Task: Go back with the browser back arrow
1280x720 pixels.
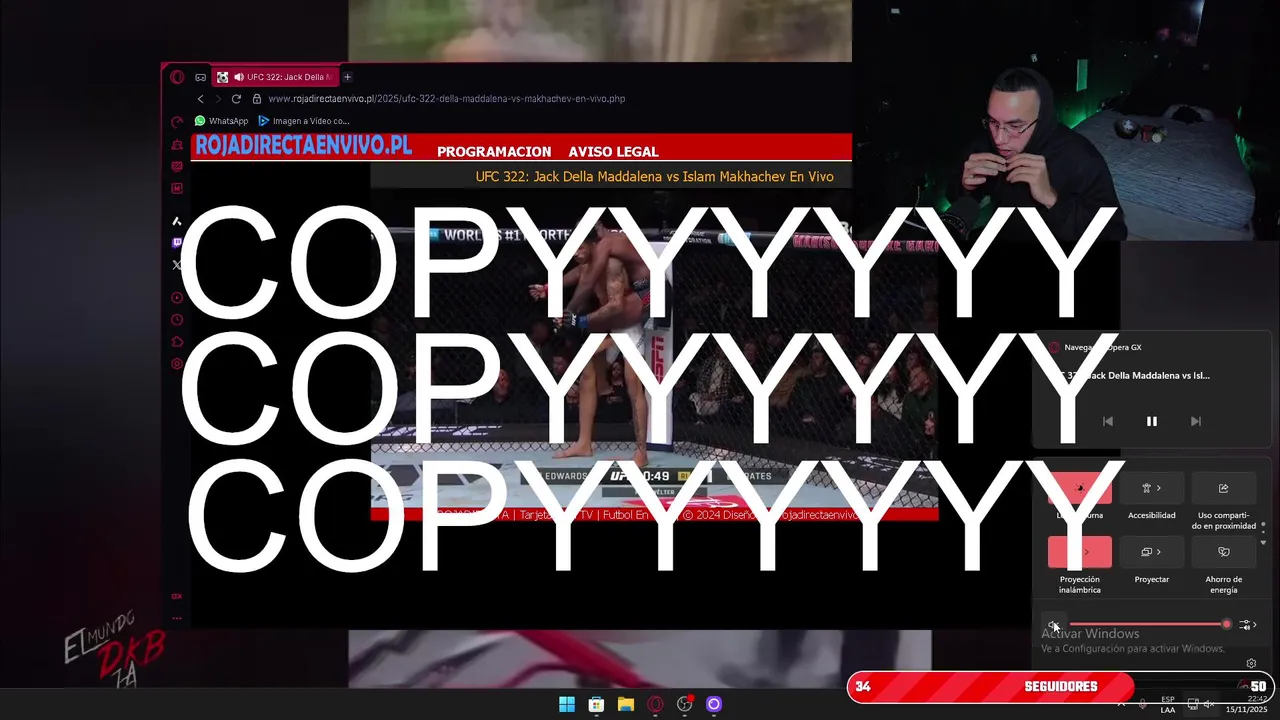Action: [x=200, y=99]
